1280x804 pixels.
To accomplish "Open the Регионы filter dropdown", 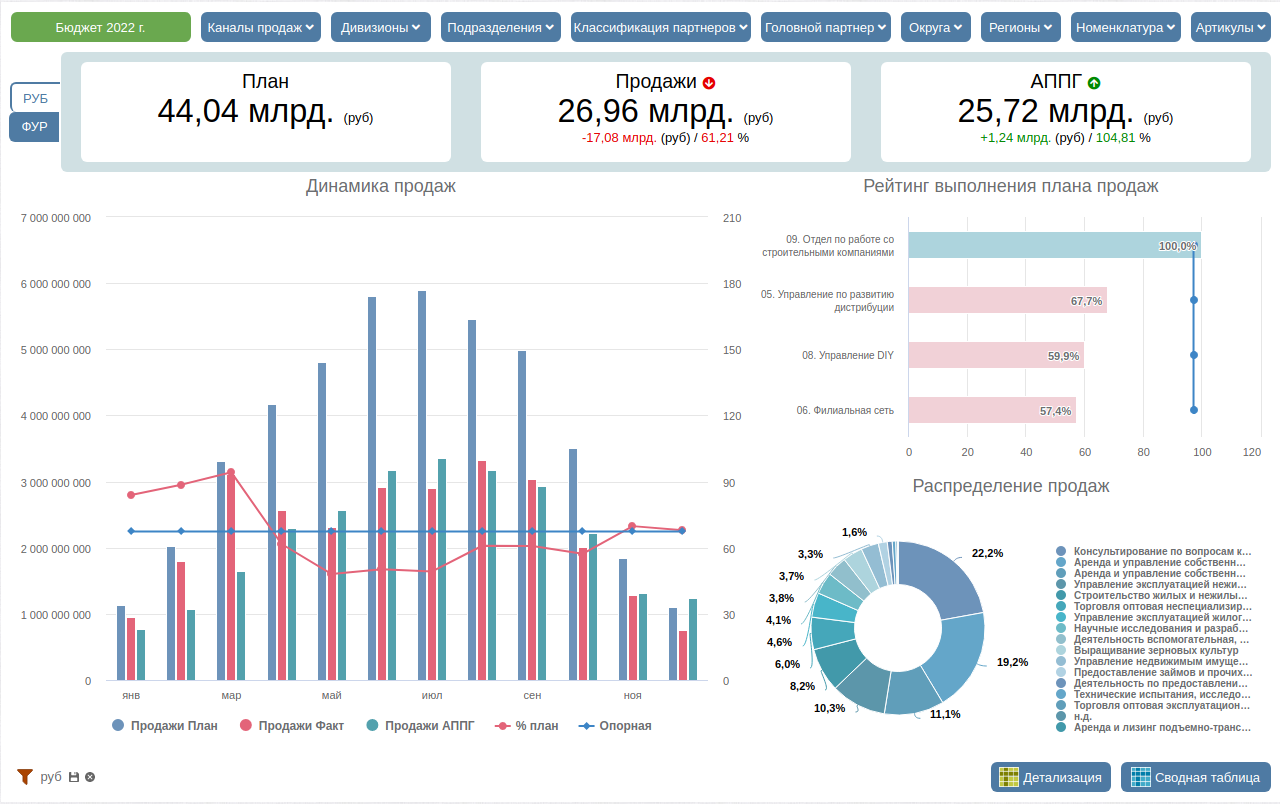I will point(1021,27).
